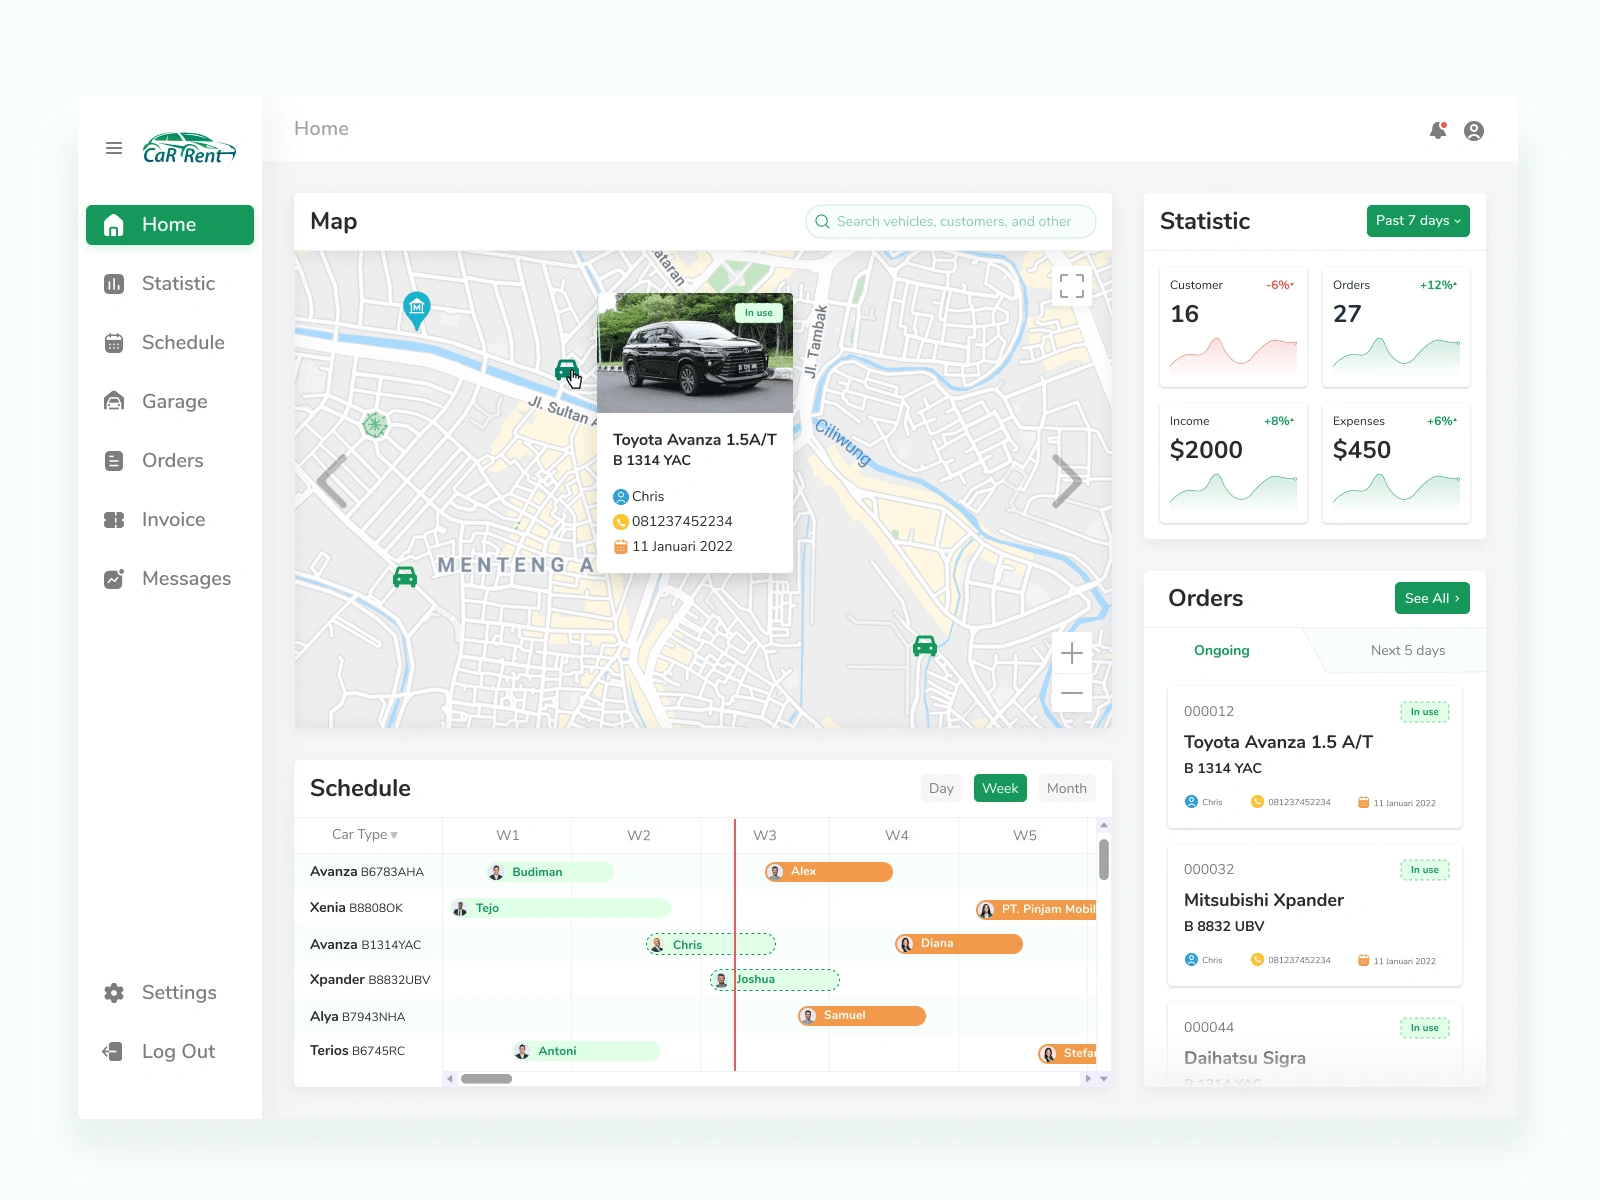This screenshot has width=1600, height=1200.
Task: Go to Home in sidebar
Action: (170, 225)
